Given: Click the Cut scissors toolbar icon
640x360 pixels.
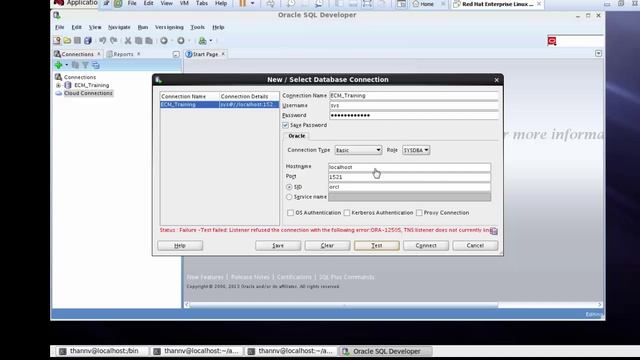Looking at the screenshot, I should point(128,40).
